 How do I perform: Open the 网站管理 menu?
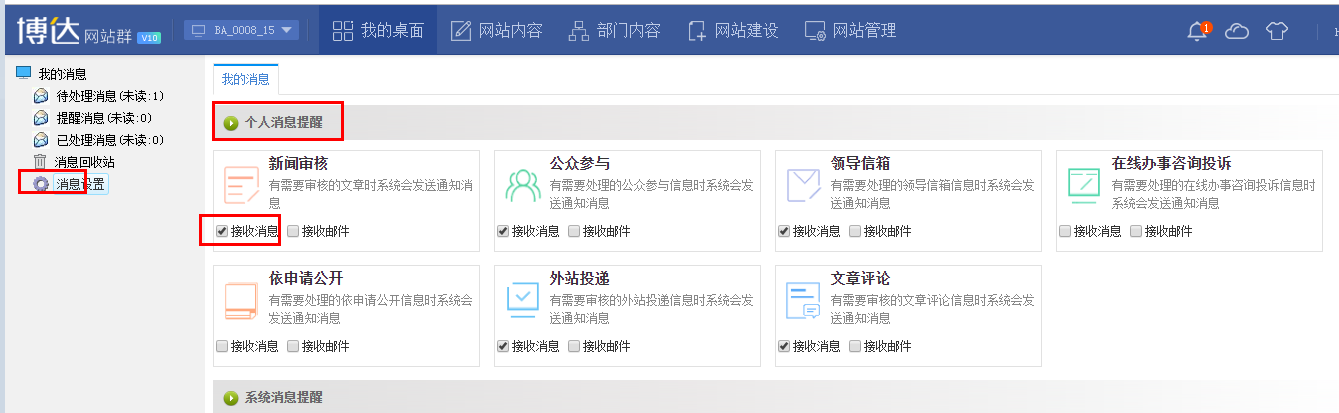[850, 30]
